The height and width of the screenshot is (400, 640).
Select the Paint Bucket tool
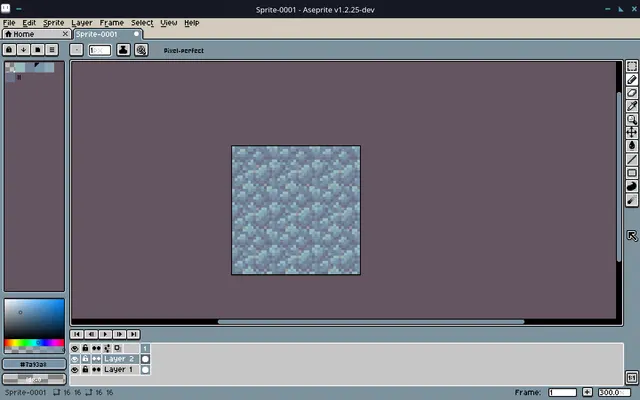coord(631,146)
